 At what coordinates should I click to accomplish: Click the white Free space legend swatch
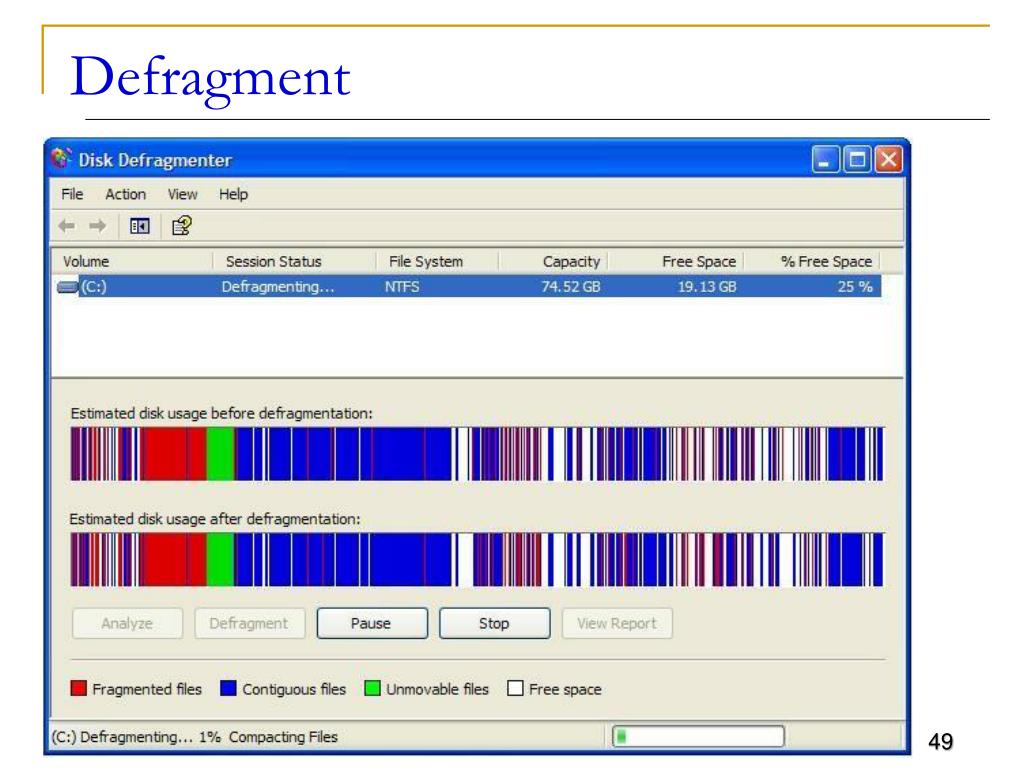515,688
